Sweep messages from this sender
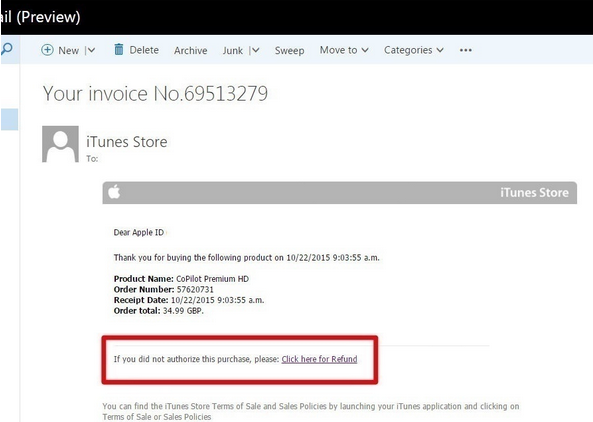Viewport: 593px width, 422px height. coord(289,50)
